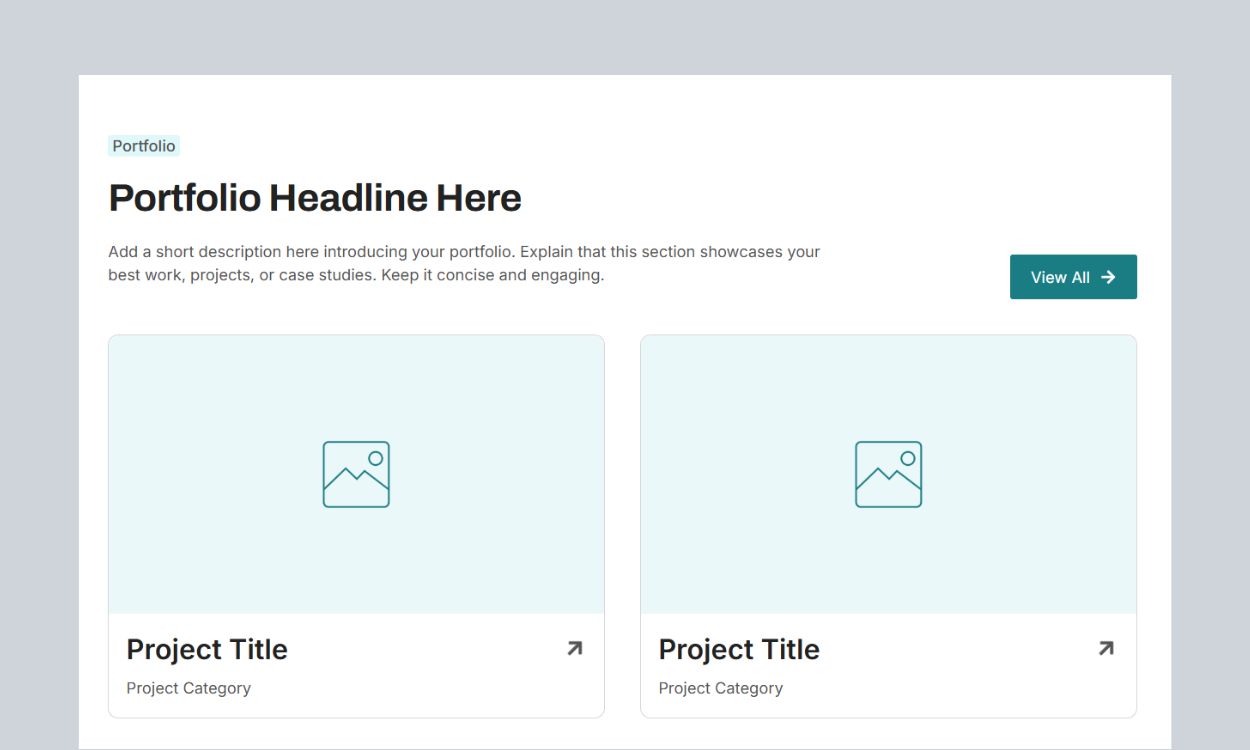Click the sun circle in left placeholder icon
This screenshot has height=750, width=1250.
pos(376,458)
